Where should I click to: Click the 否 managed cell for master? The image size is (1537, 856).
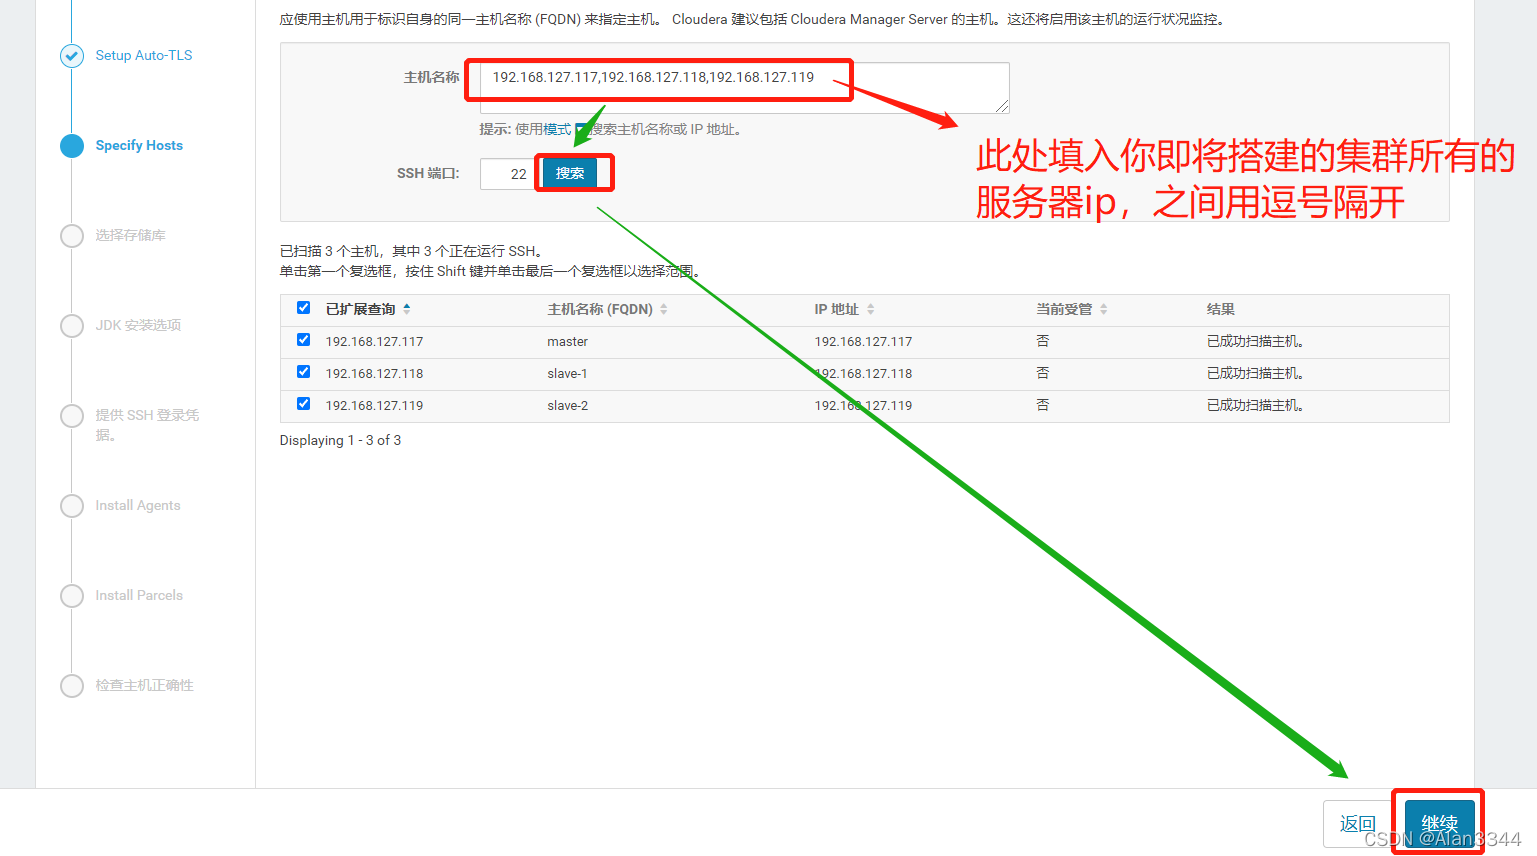[x=1043, y=341]
